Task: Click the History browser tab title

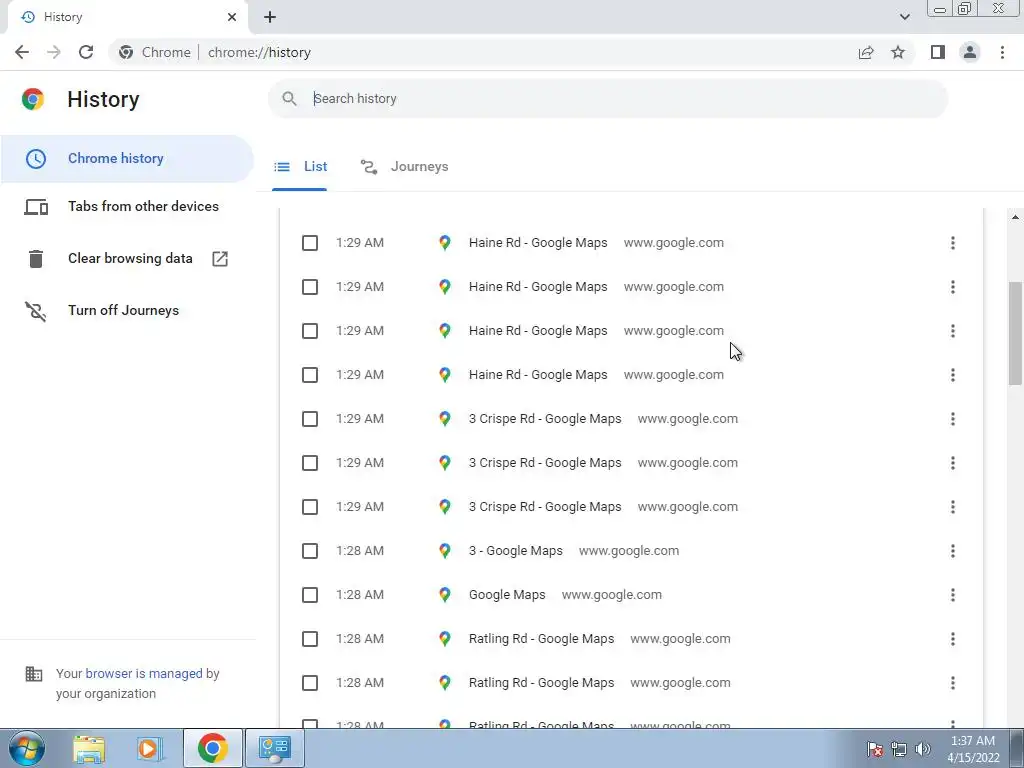Action: coord(63,17)
